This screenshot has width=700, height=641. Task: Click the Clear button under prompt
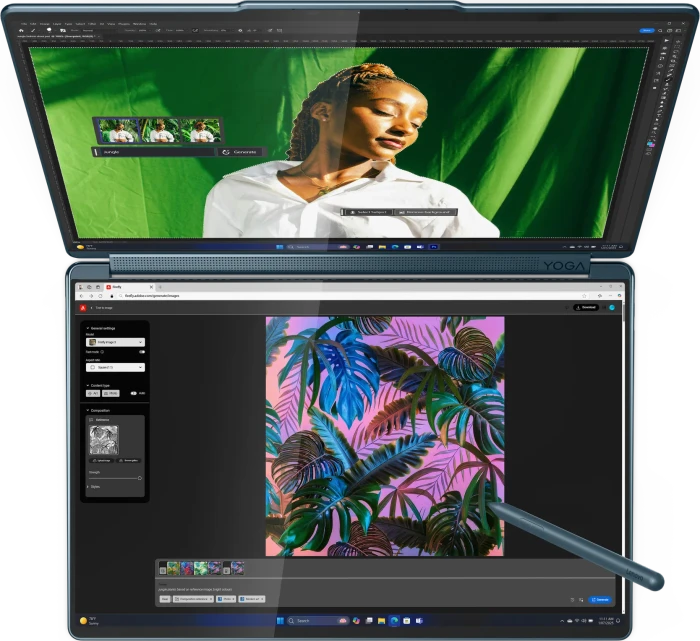click(165, 599)
